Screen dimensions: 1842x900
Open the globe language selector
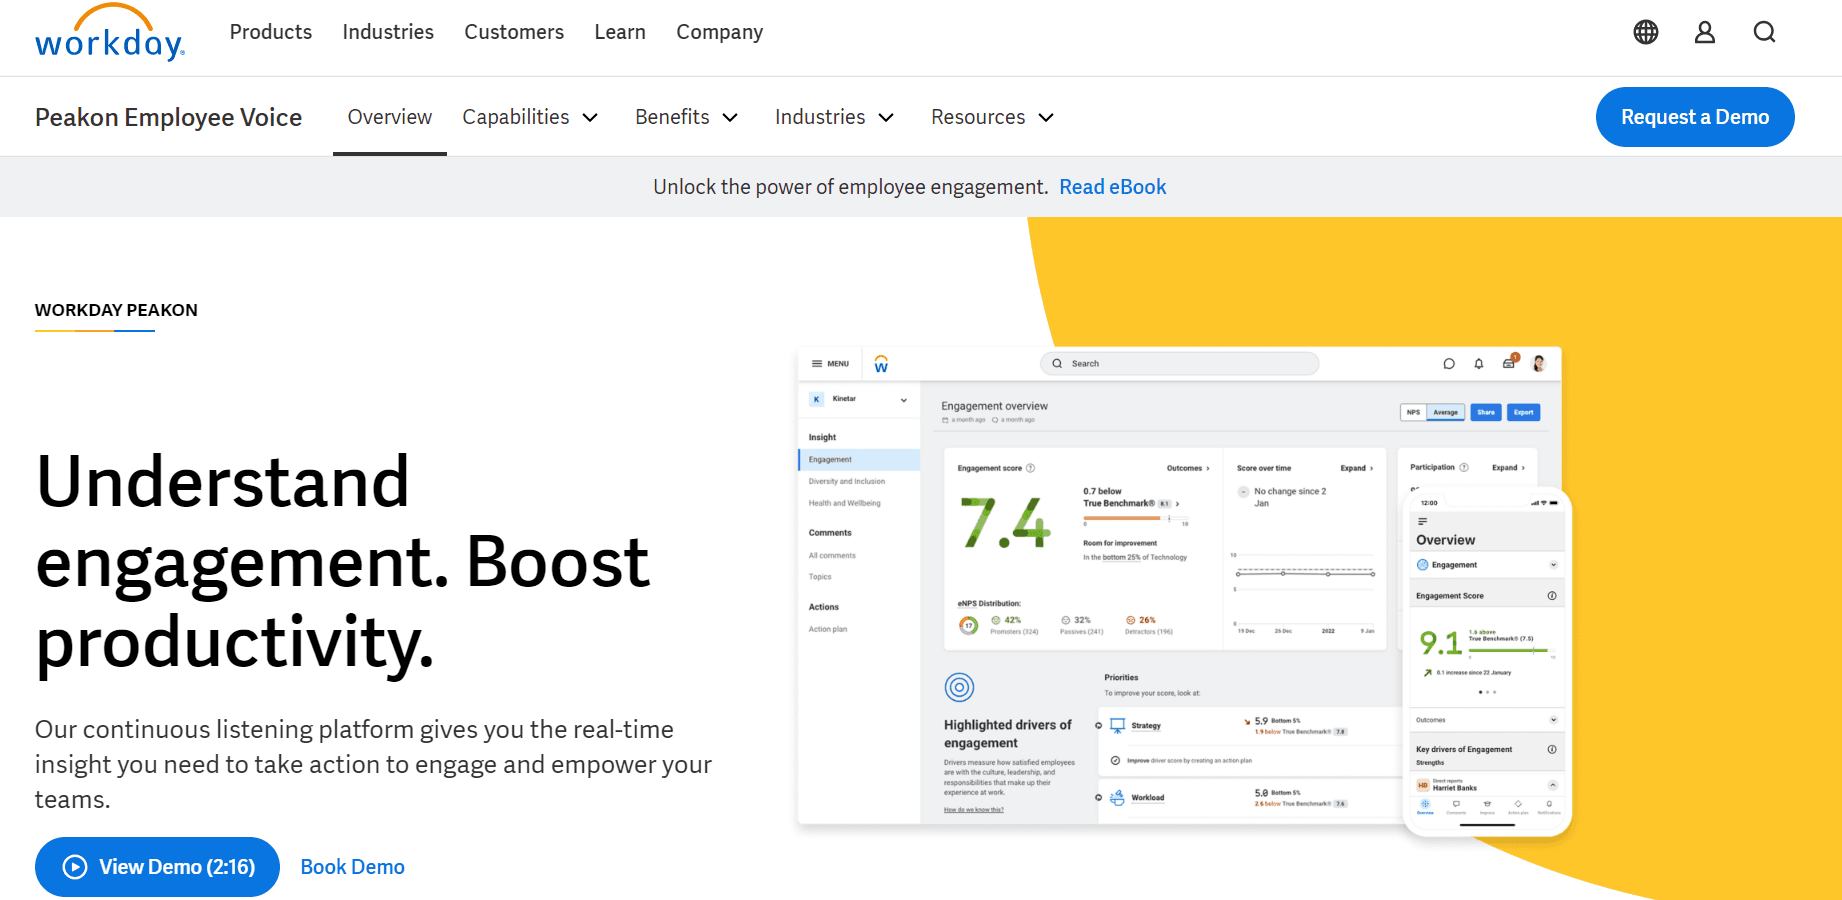tap(1646, 32)
